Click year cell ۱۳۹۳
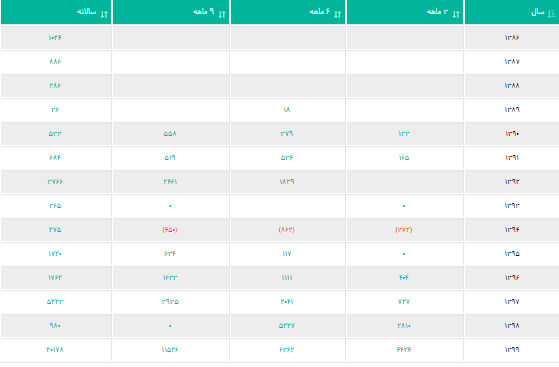The width and height of the screenshot is (559, 367). [x=512, y=205]
